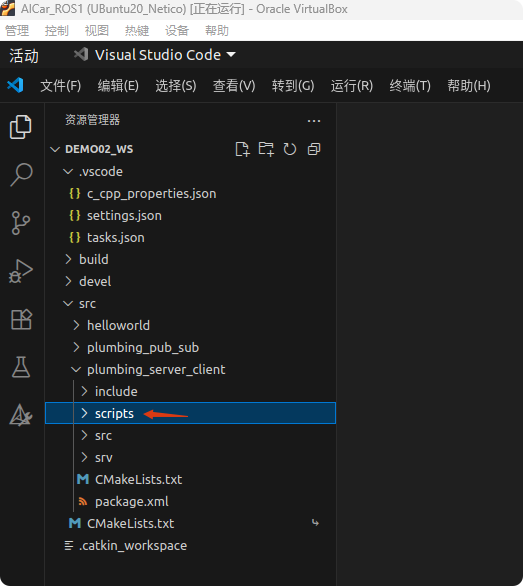The image size is (523, 586).
Task: Open the Search view in activity bar
Action: (21, 175)
